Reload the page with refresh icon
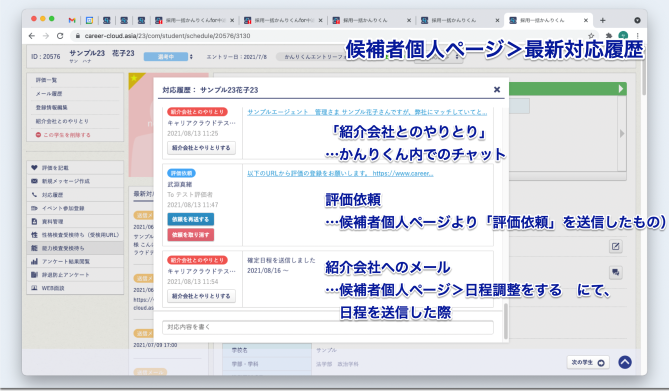The height and width of the screenshot is (391, 669). (60, 36)
